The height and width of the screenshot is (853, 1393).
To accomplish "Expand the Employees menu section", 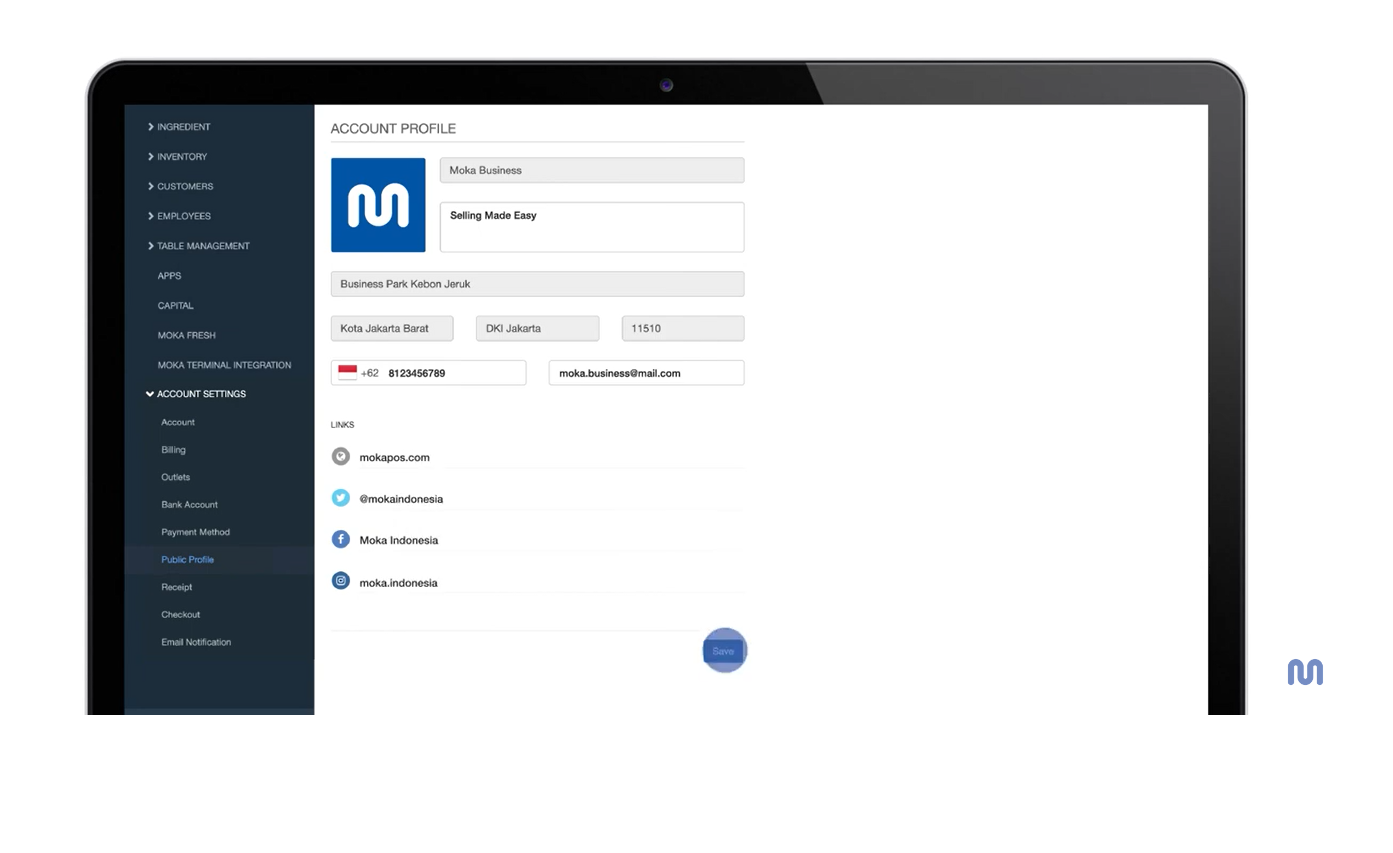I will click(x=183, y=216).
